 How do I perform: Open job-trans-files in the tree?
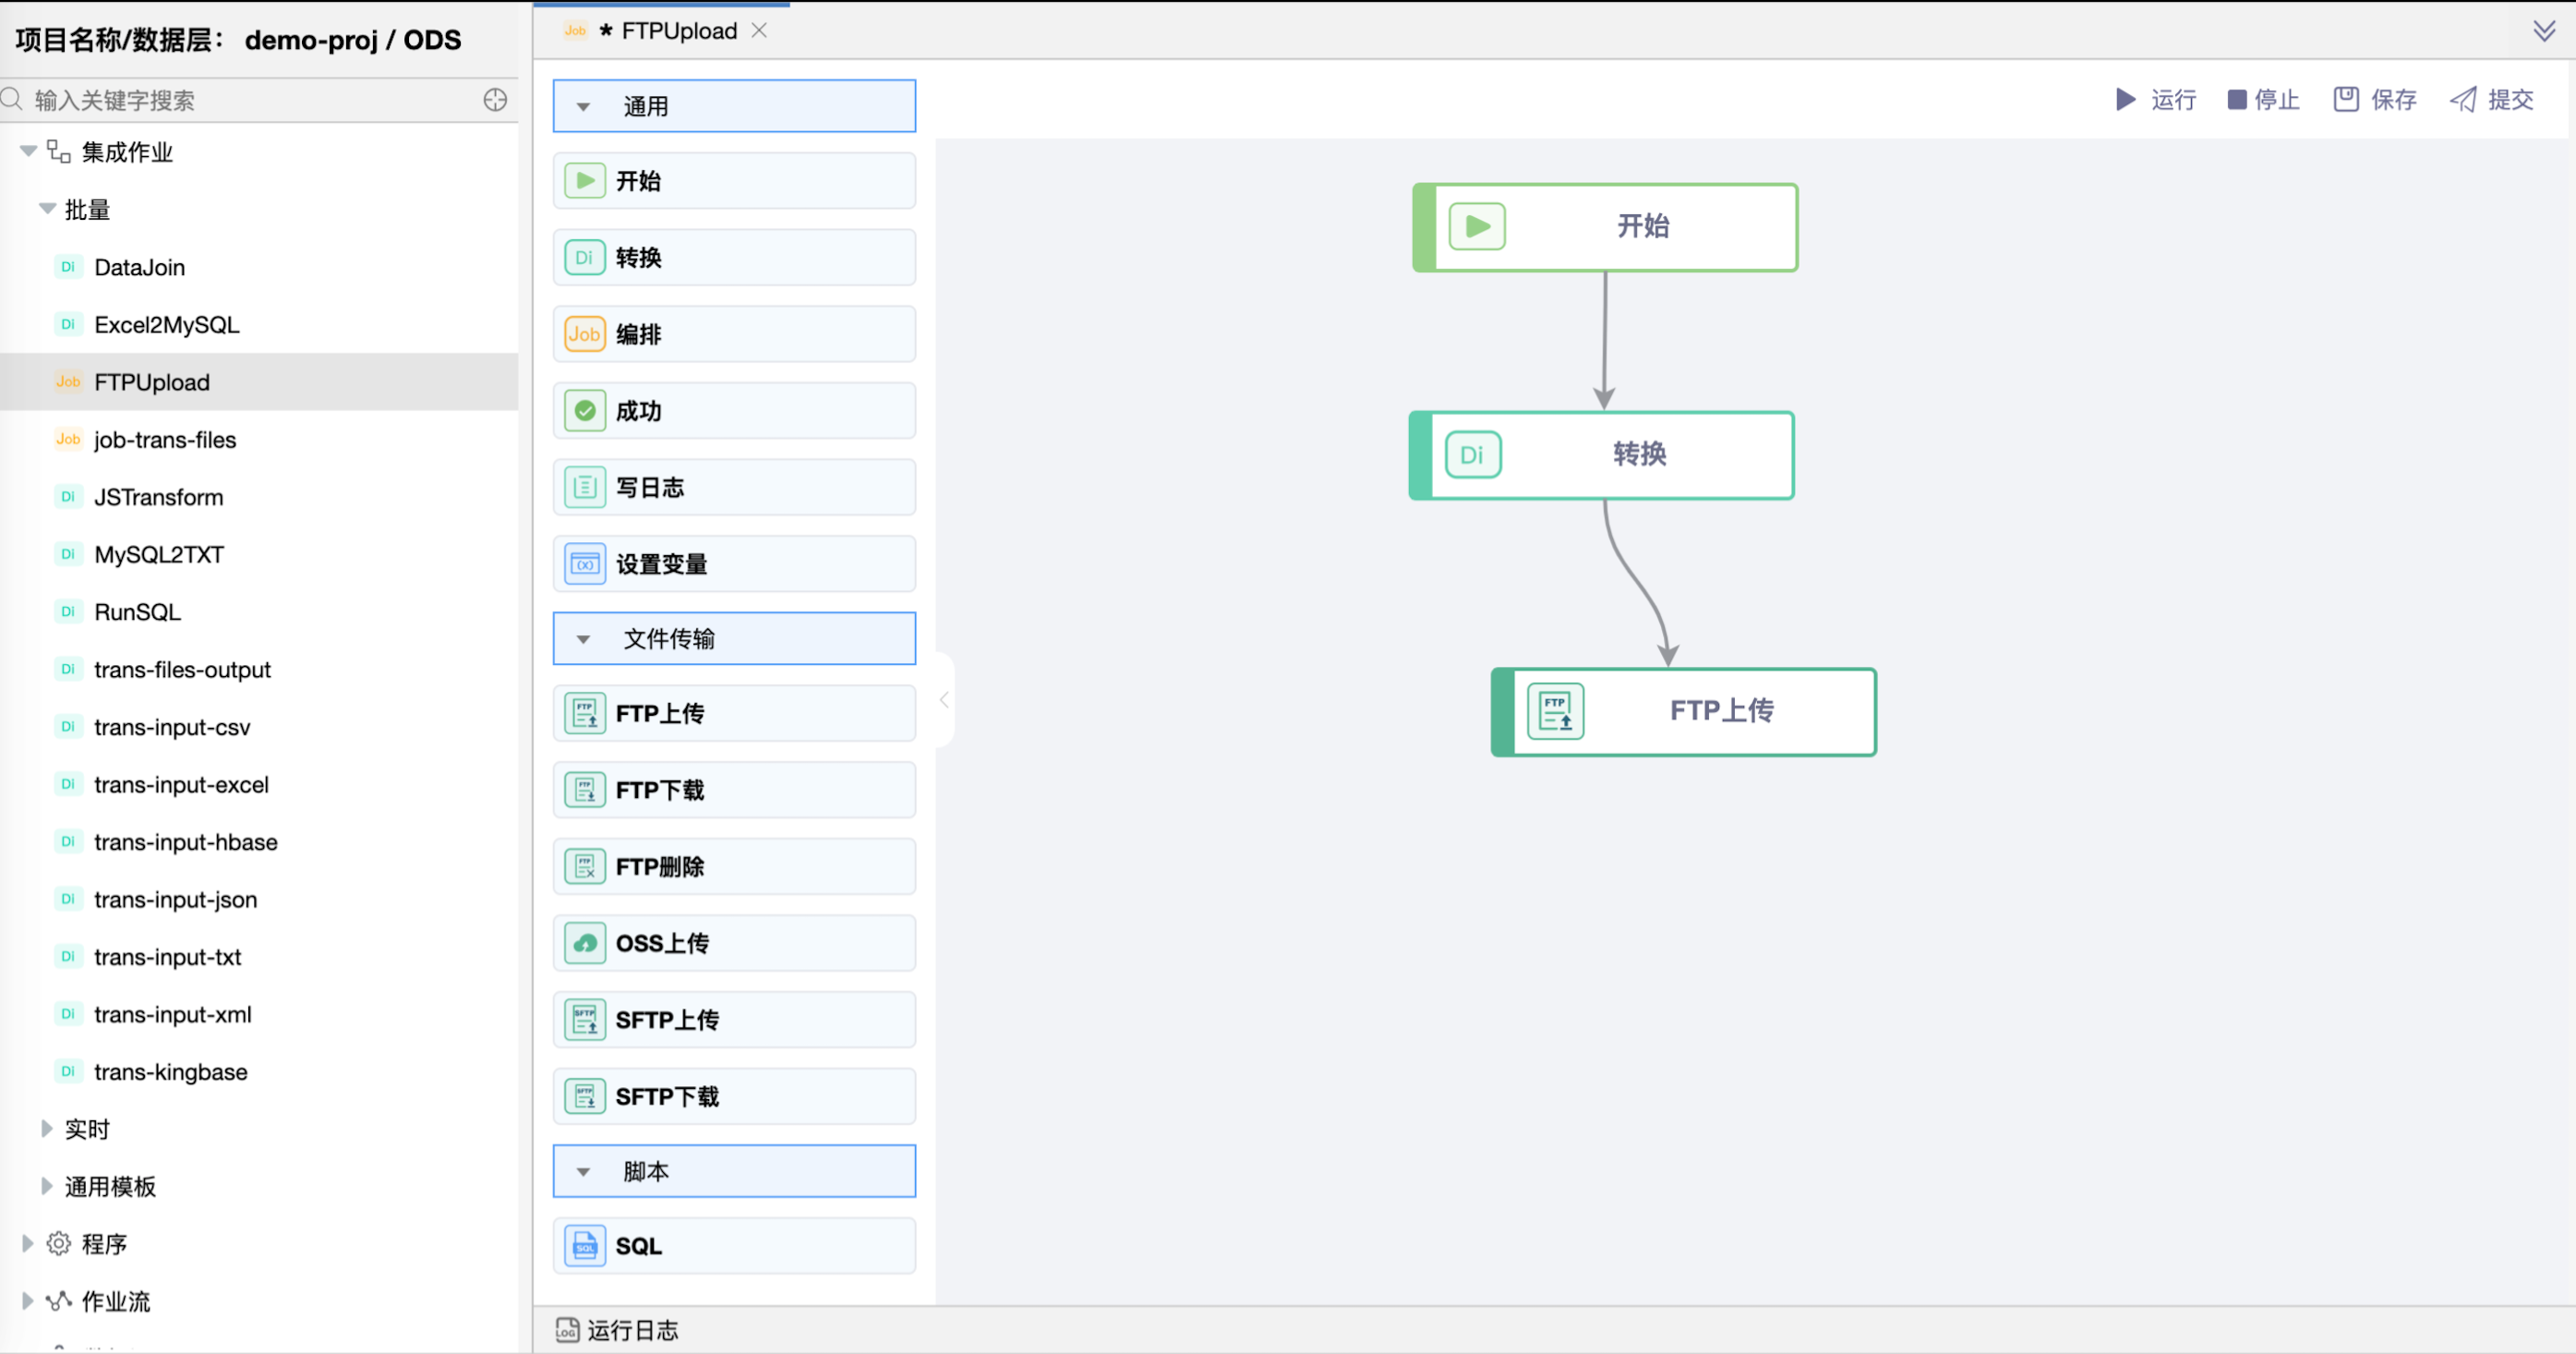tap(165, 440)
